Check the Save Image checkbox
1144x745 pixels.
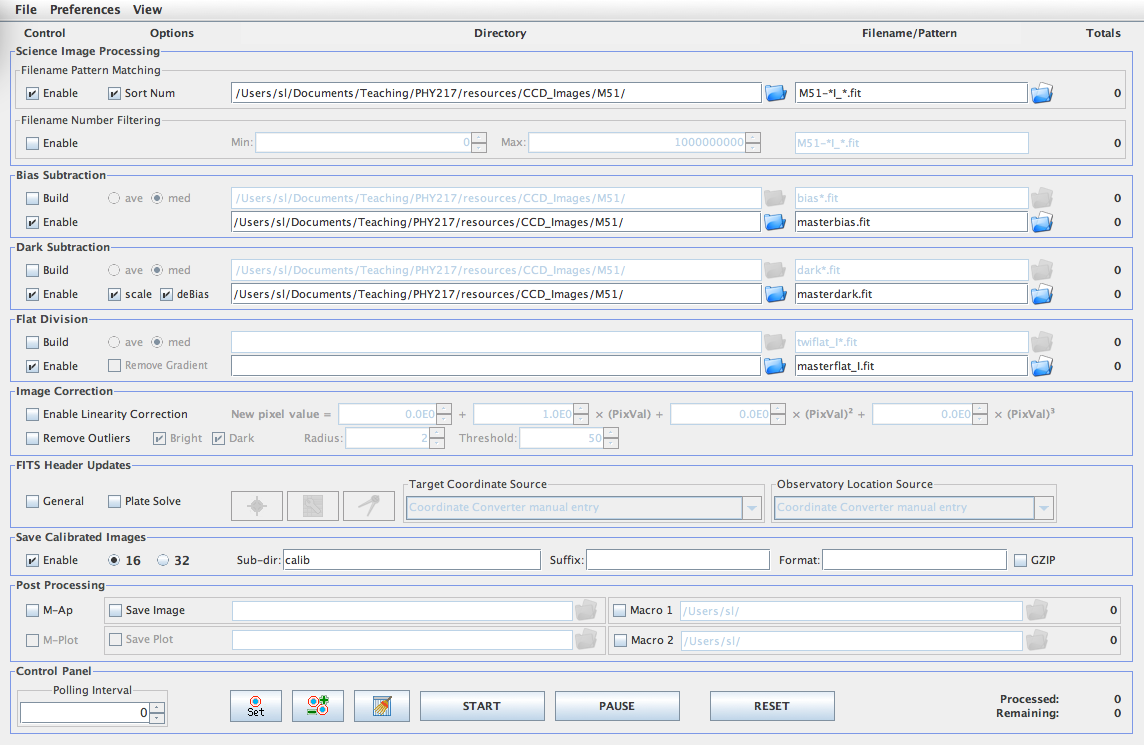tap(115, 611)
